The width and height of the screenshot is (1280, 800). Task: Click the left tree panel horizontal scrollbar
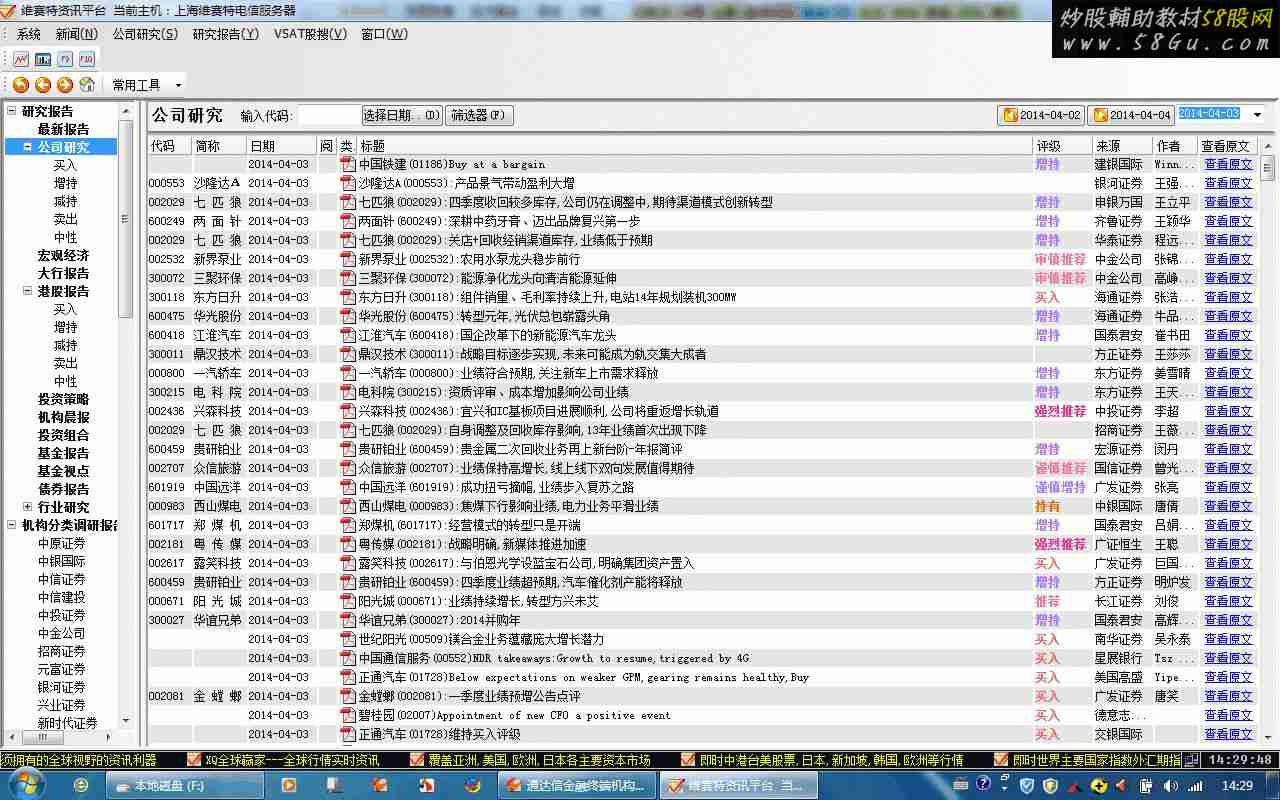(62, 737)
